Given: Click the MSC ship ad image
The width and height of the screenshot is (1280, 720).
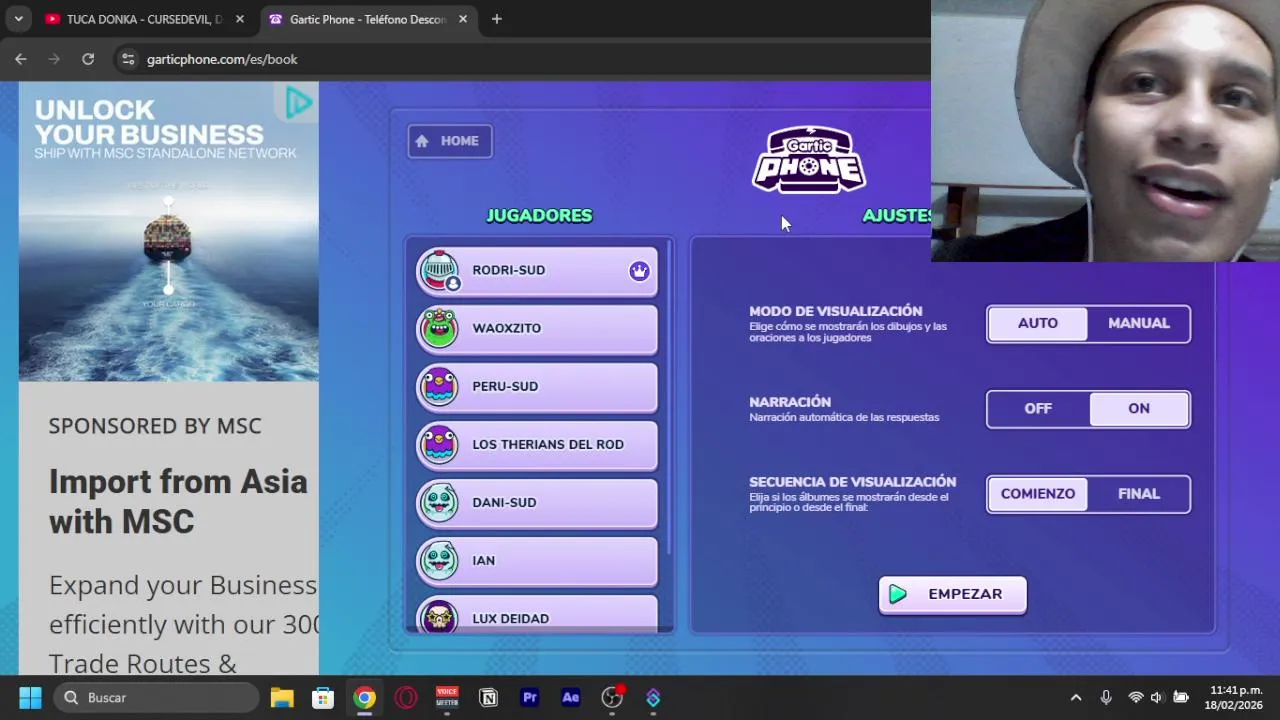Looking at the screenshot, I should [168, 231].
